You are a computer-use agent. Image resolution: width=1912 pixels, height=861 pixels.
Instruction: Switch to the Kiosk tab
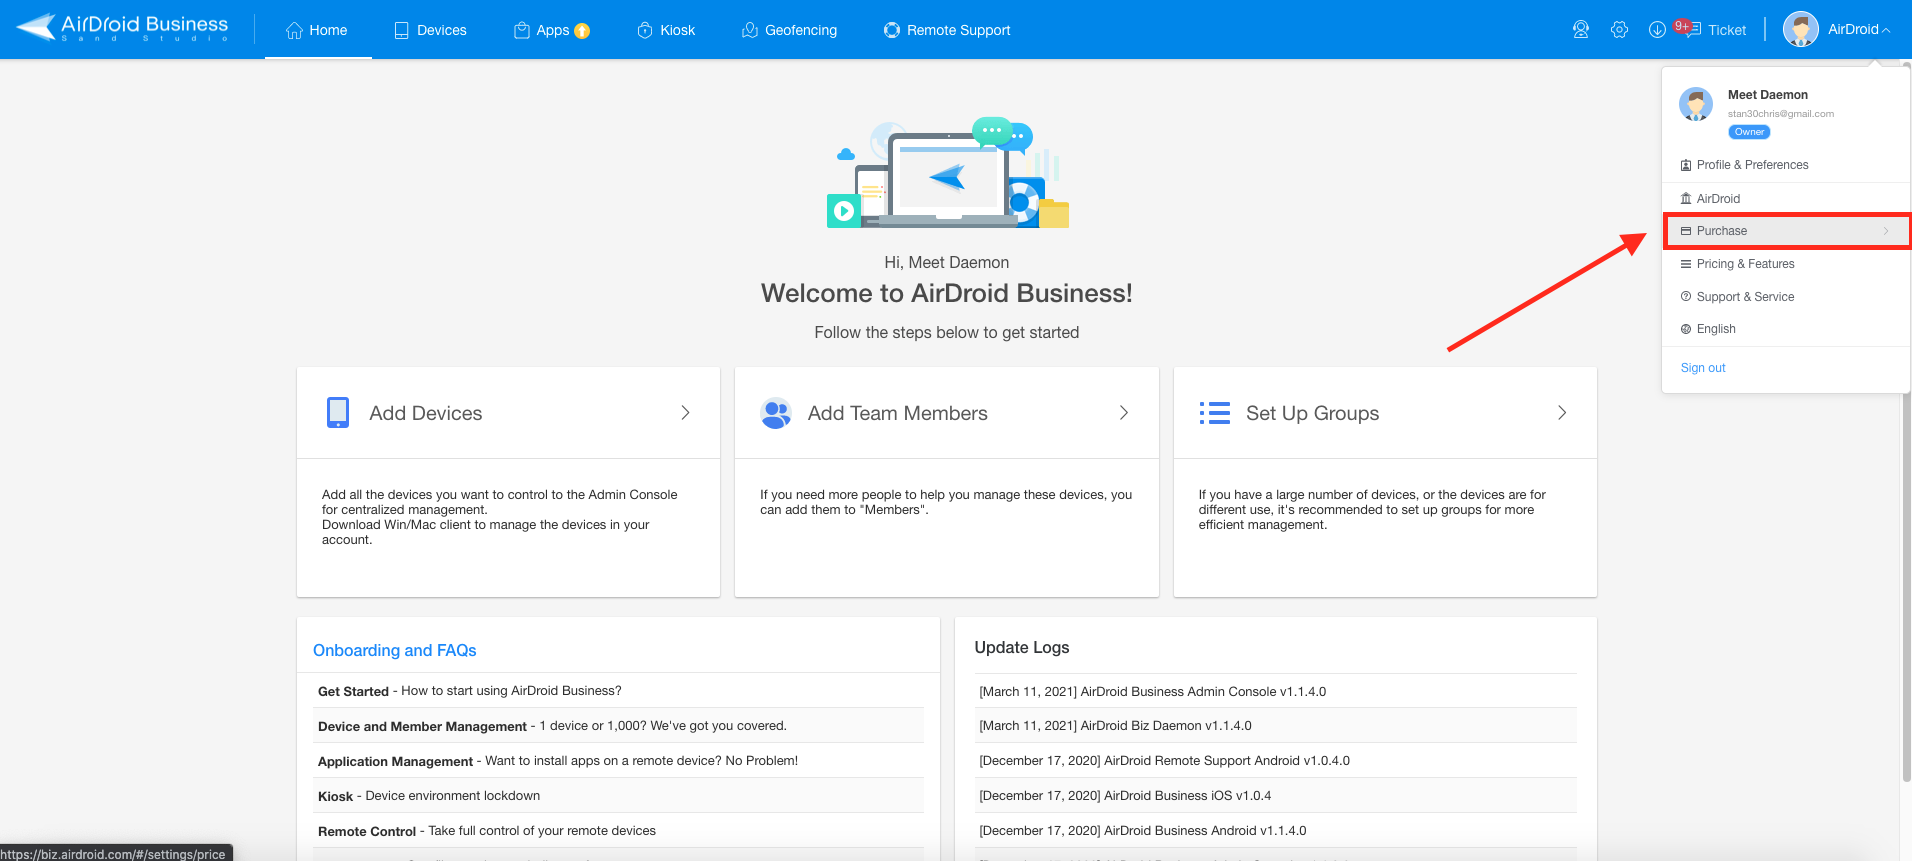point(666,30)
